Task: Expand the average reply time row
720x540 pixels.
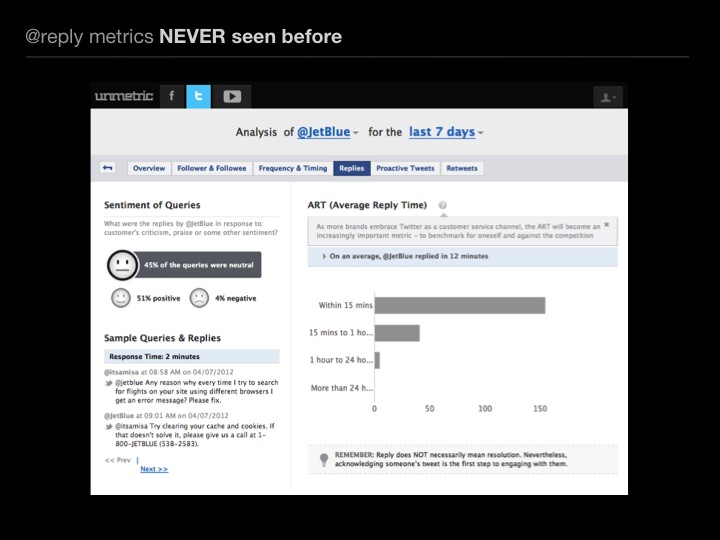Action: pyautogui.click(x=462, y=256)
